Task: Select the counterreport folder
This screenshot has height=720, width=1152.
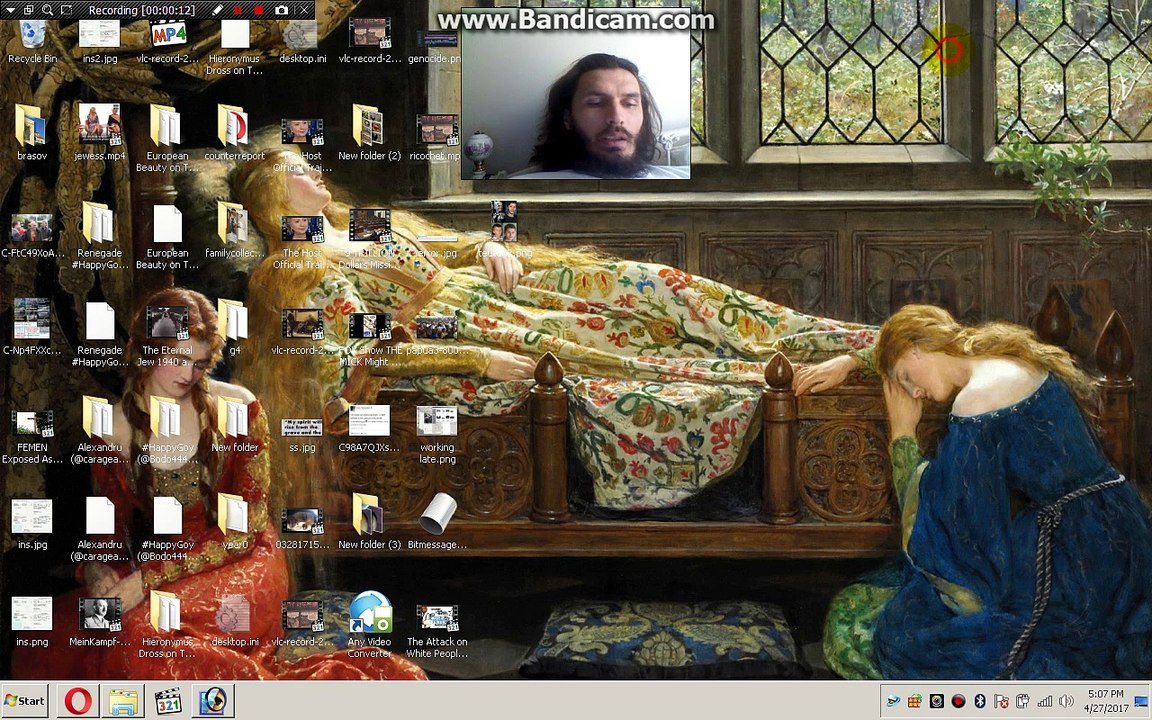Action: [x=234, y=132]
